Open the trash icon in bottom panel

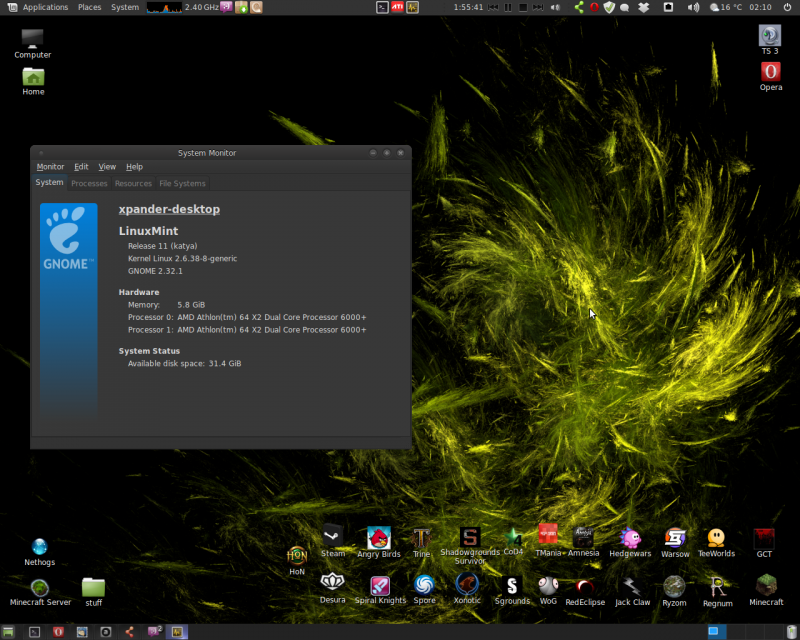[791, 632]
